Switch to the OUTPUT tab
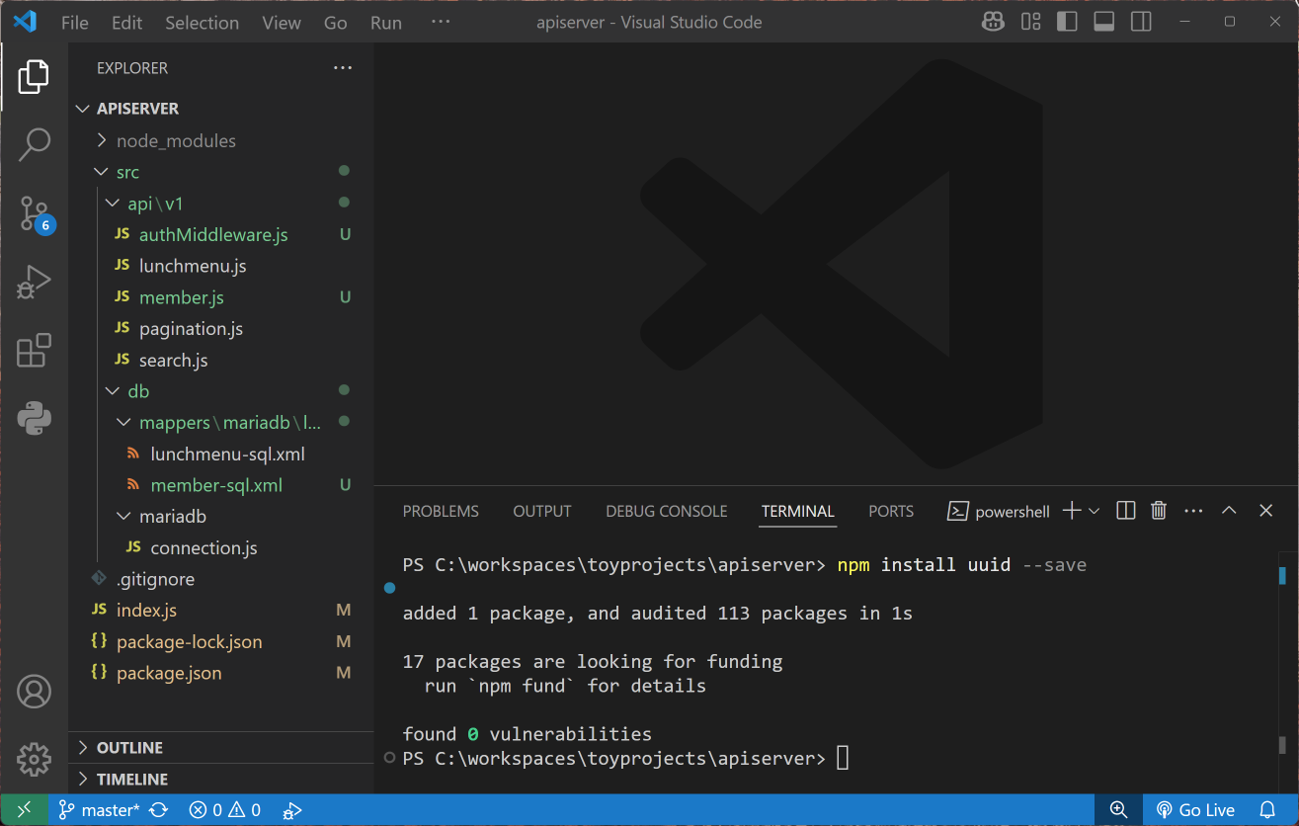The image size is (1299, 826). click(x=542, y=511)
